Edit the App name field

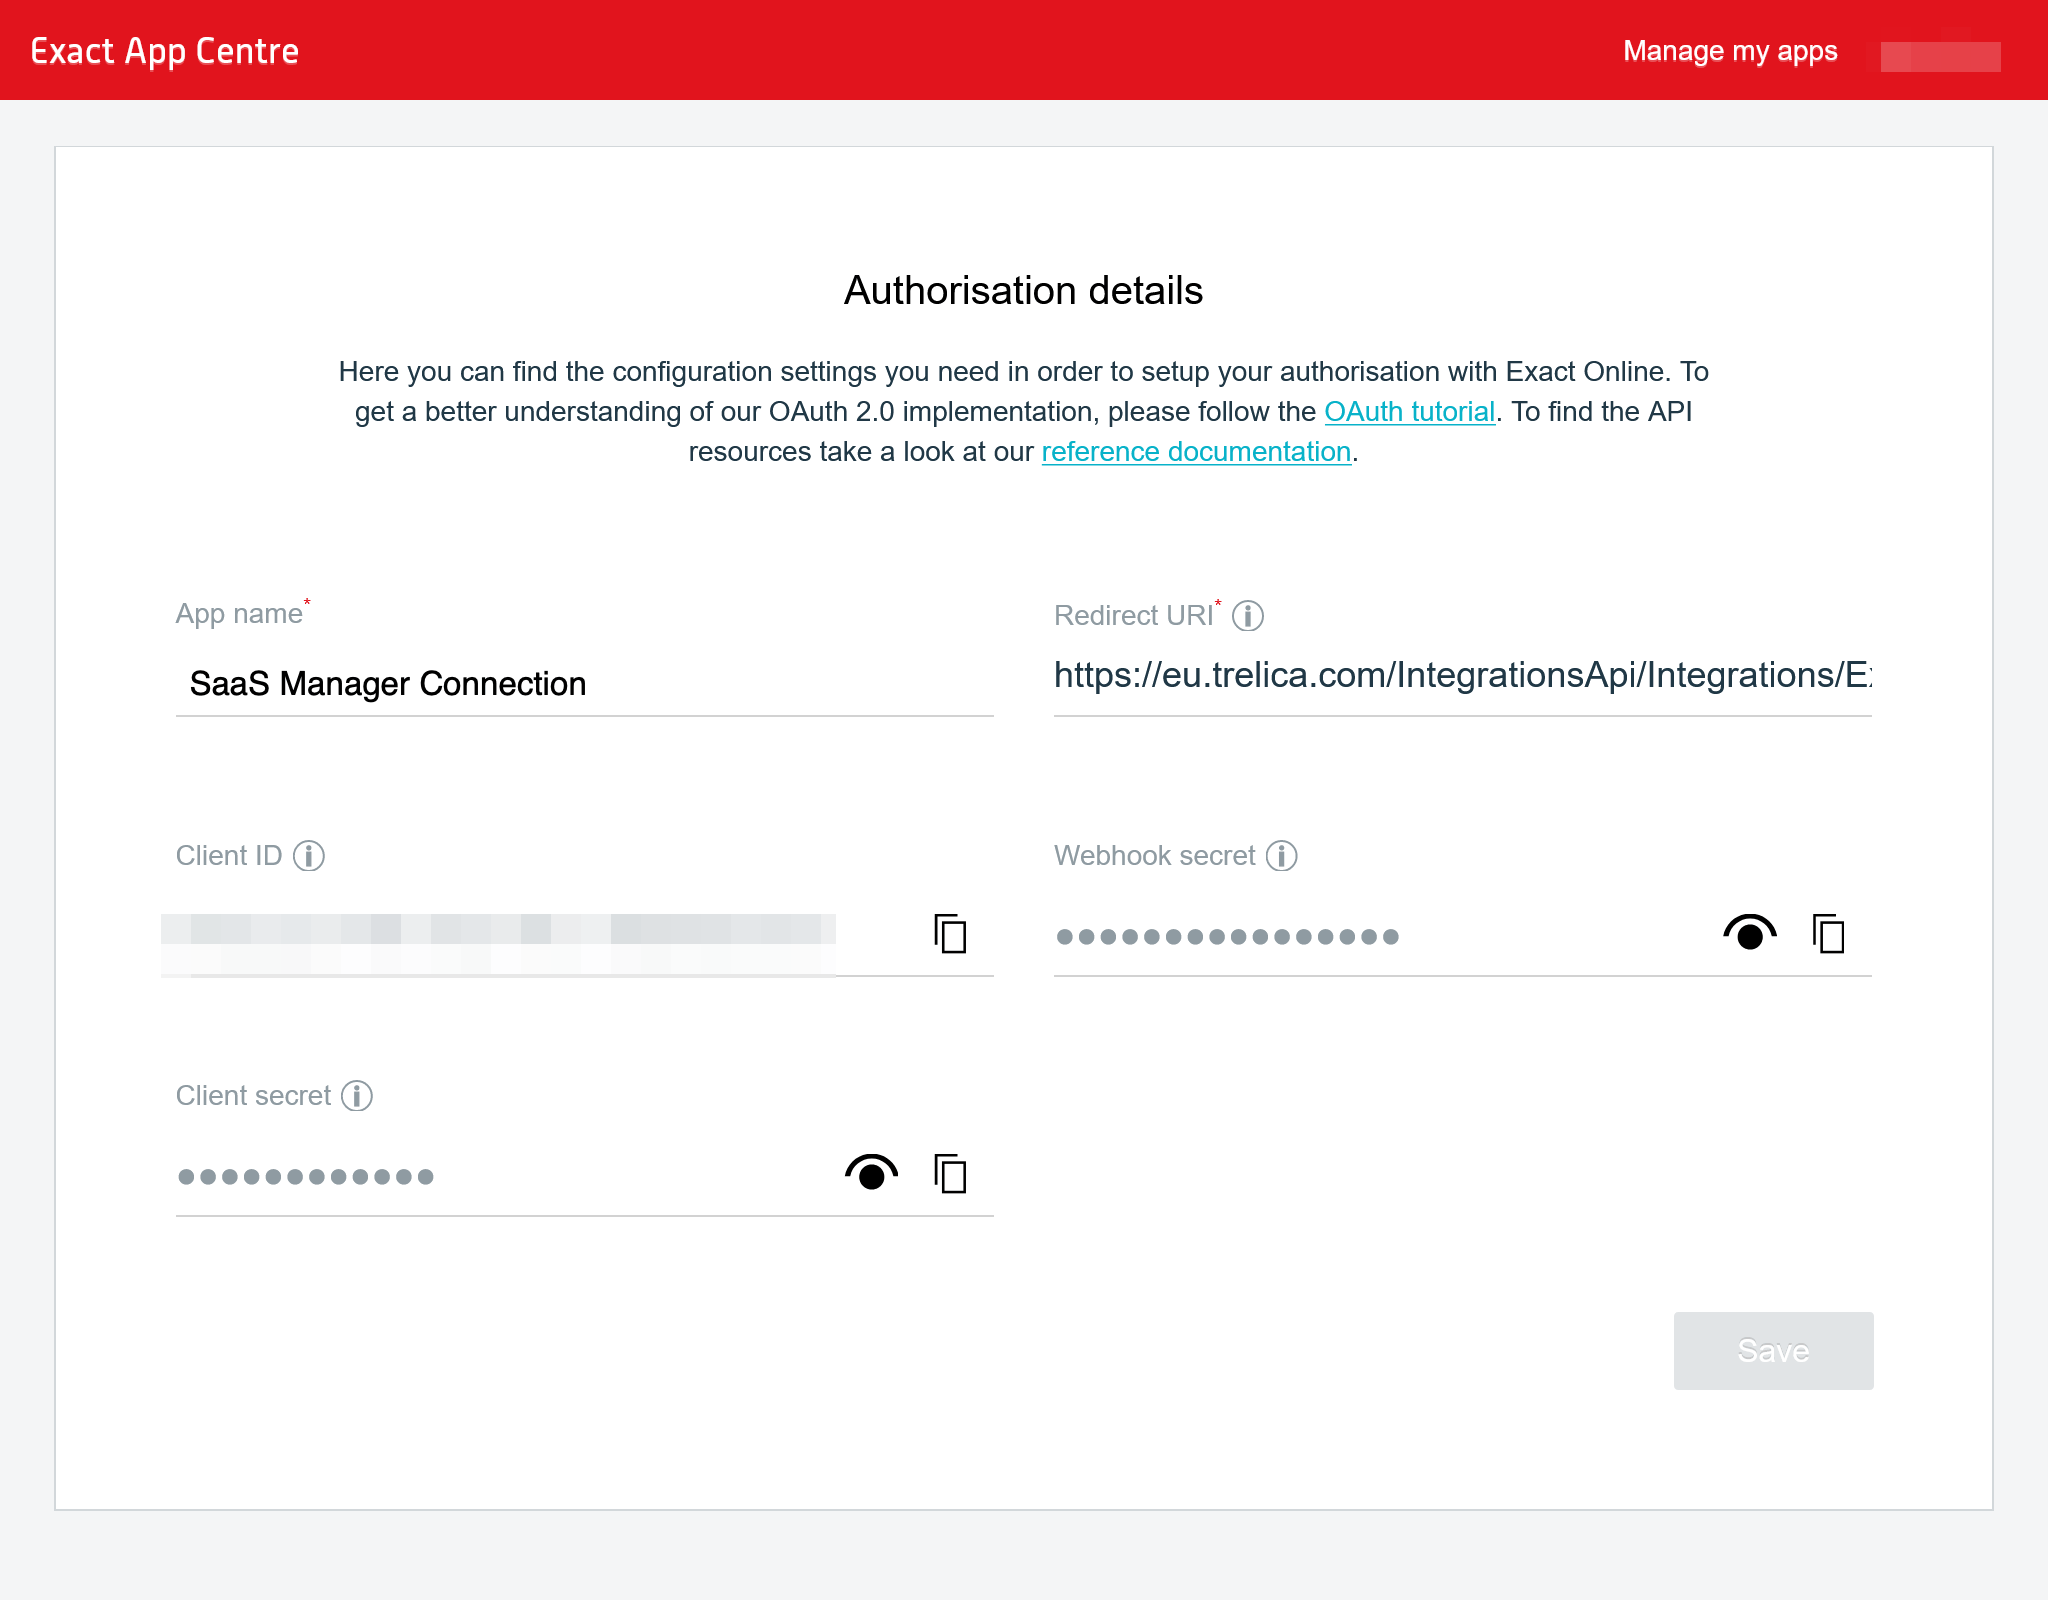(584, 684)
